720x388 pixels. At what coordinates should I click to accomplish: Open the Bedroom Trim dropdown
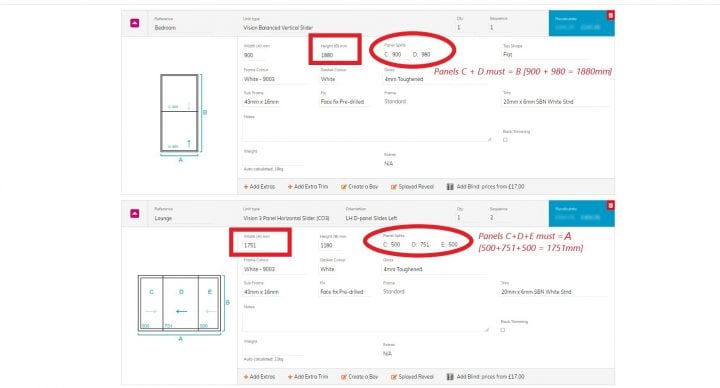[x=556, y=101]
